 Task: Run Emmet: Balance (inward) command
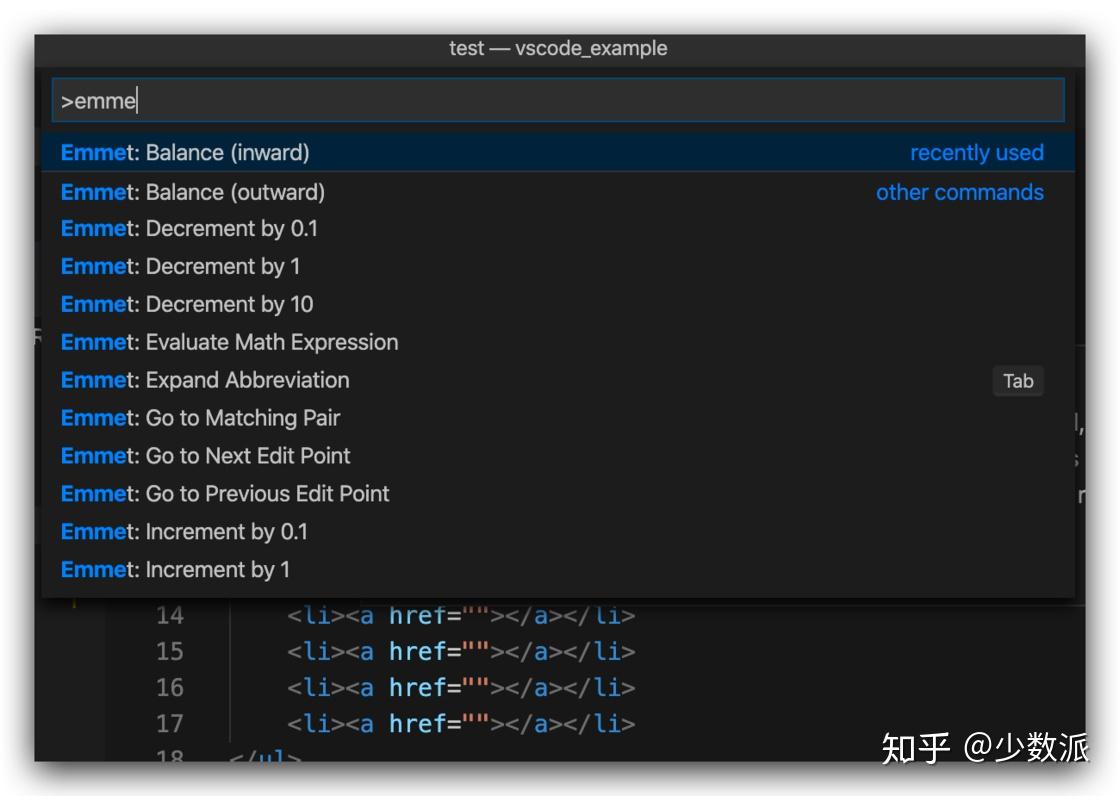point(185,153)
